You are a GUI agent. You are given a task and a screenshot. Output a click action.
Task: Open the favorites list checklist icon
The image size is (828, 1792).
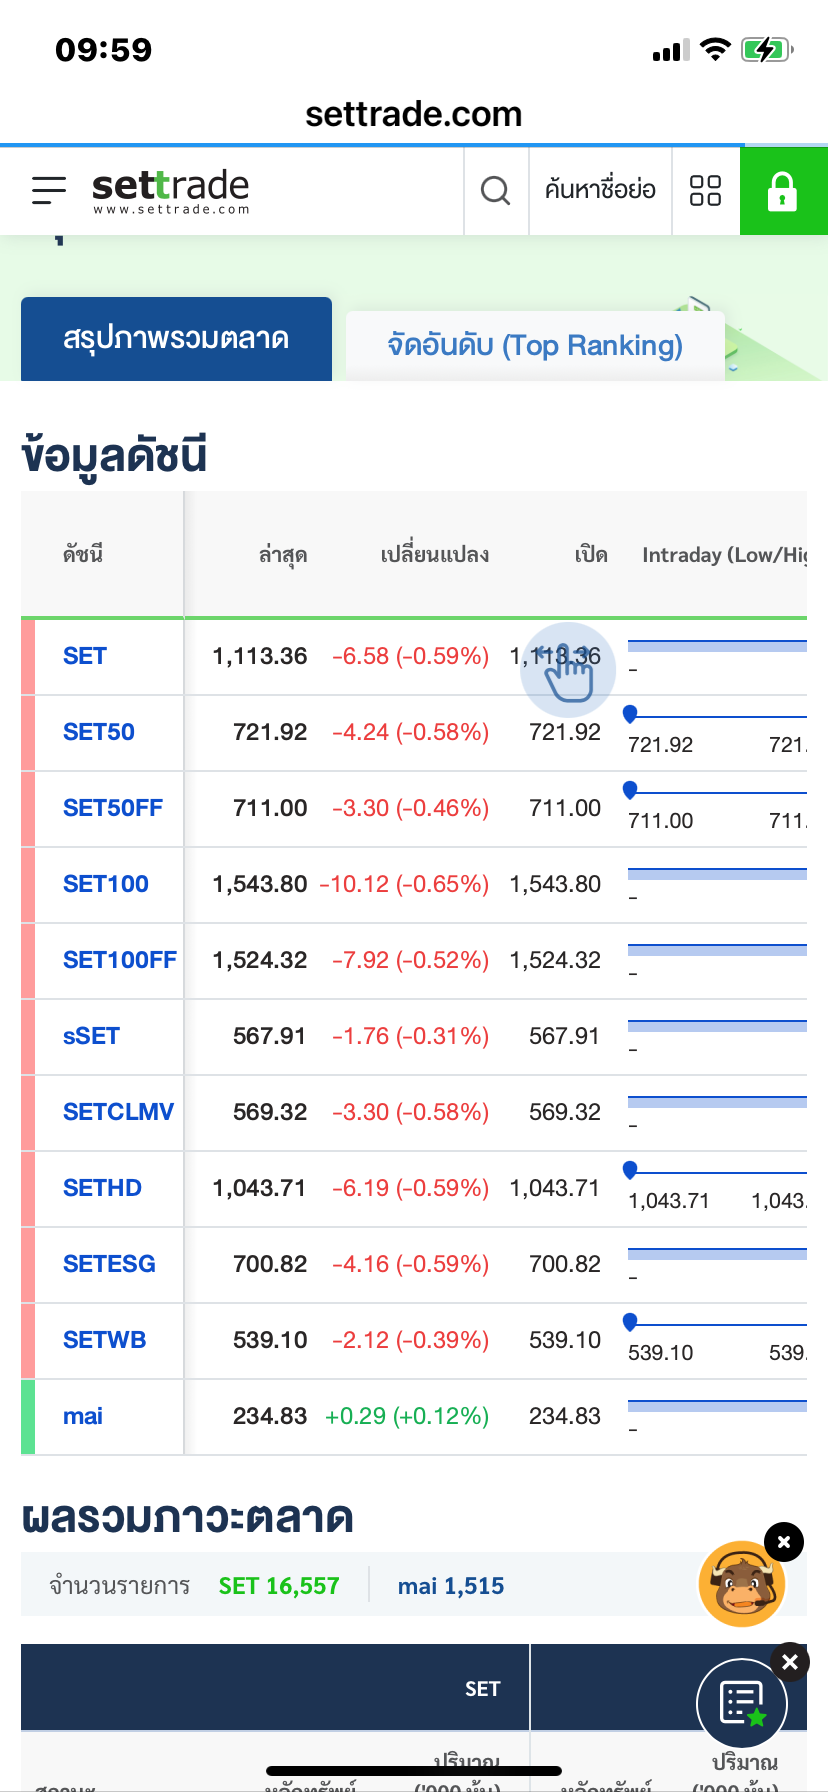point(742,1703)
